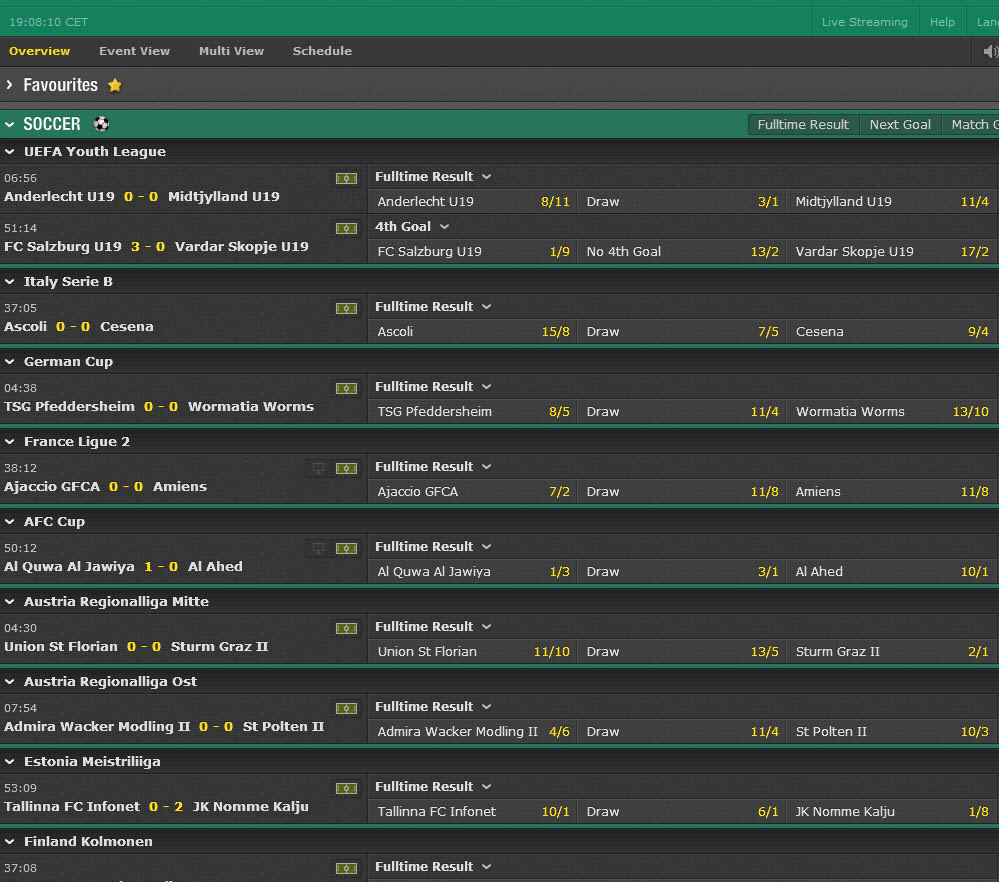Bet on Wormatia Worms at 13/10
This screenshot has height=882, width=999.
pos(891,411)
